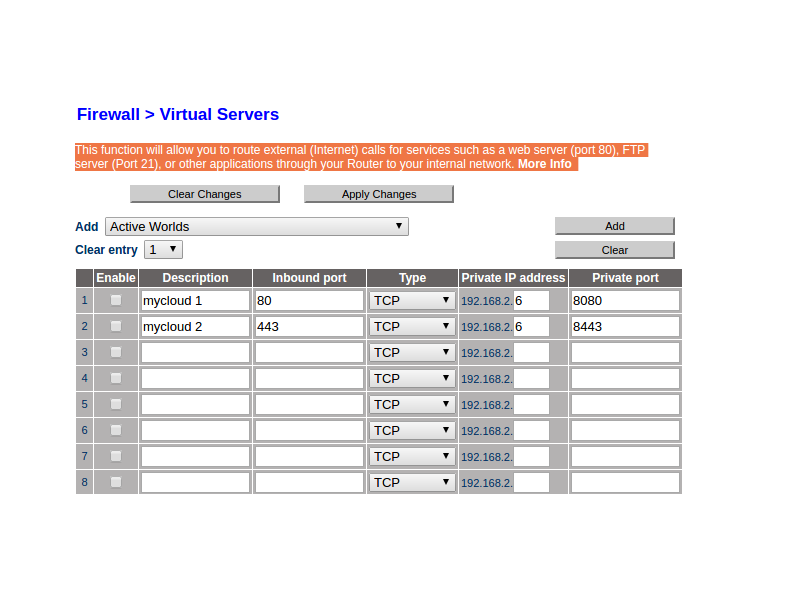Click the Clear button
The width and height of the screenshot is (800, 600).
point(615,250)
